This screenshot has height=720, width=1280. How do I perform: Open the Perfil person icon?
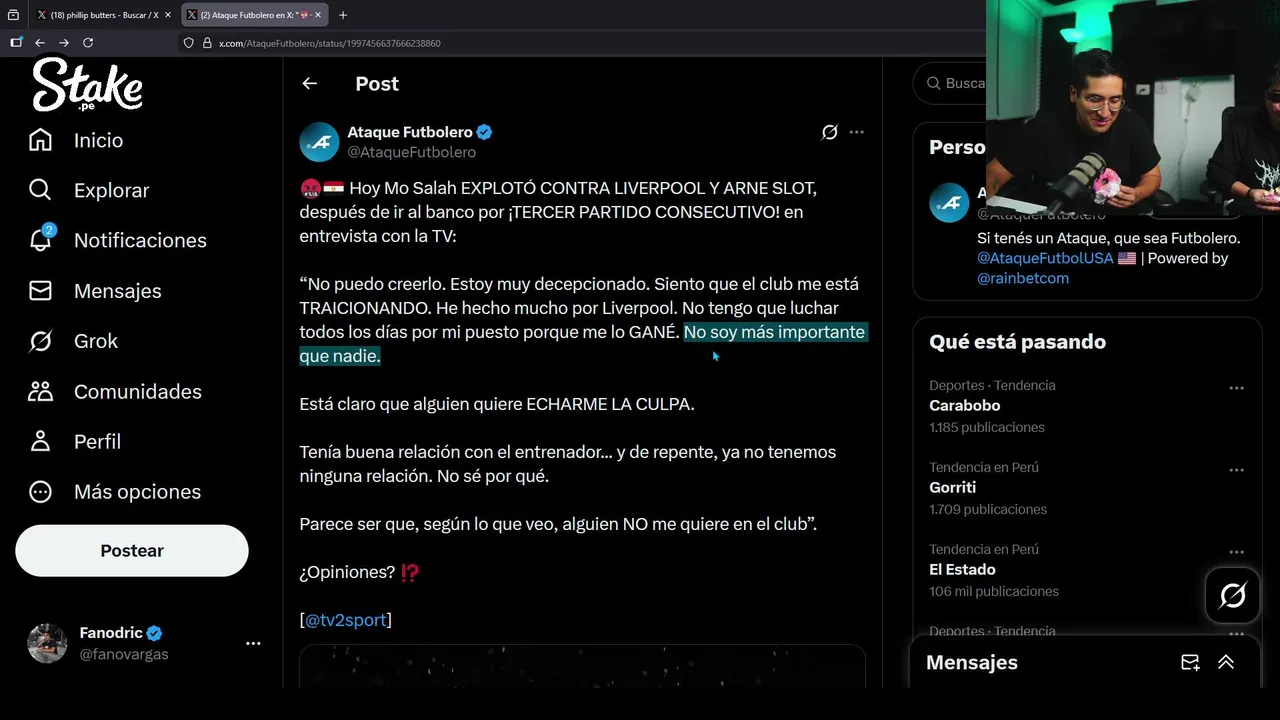click(x=40, y=441)
